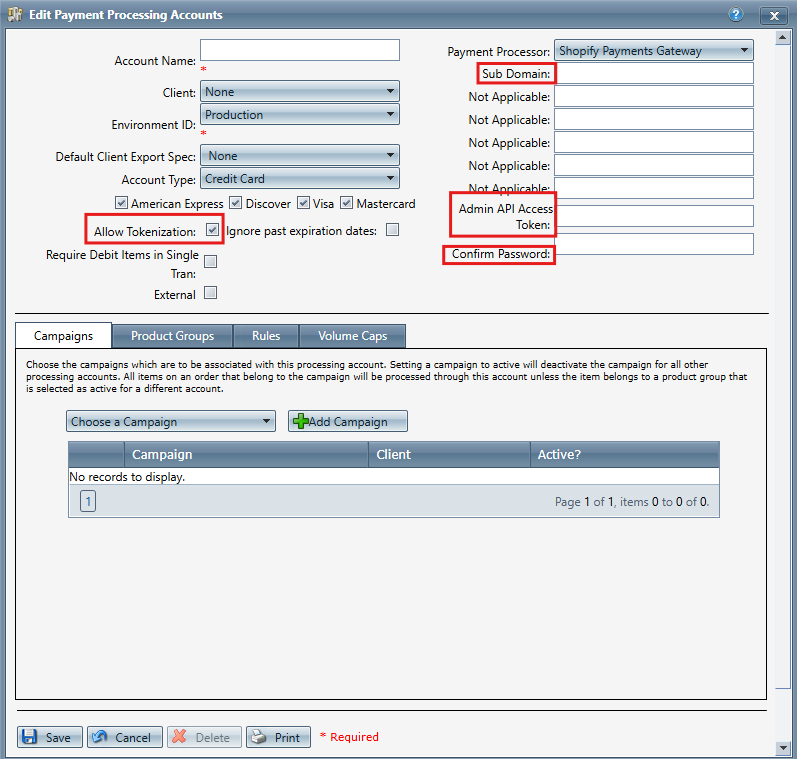The height and width of the screenshot is (759, 797).
Task: Open the Choose a Campaign dropdown
Action: 170,422
